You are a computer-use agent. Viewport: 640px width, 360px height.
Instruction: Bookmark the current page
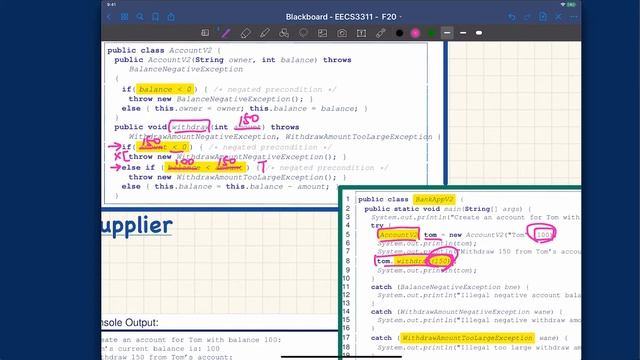156,17
